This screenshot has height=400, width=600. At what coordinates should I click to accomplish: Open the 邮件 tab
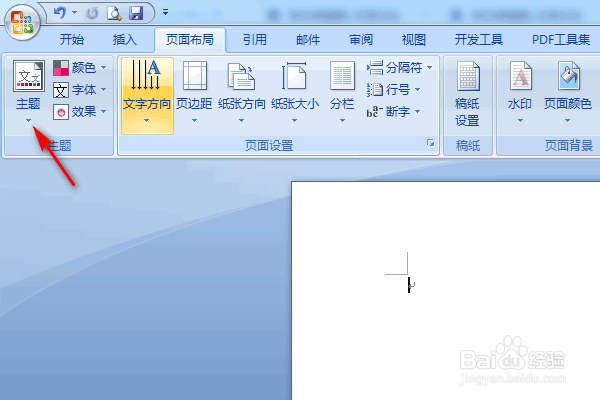click(308, 39)
